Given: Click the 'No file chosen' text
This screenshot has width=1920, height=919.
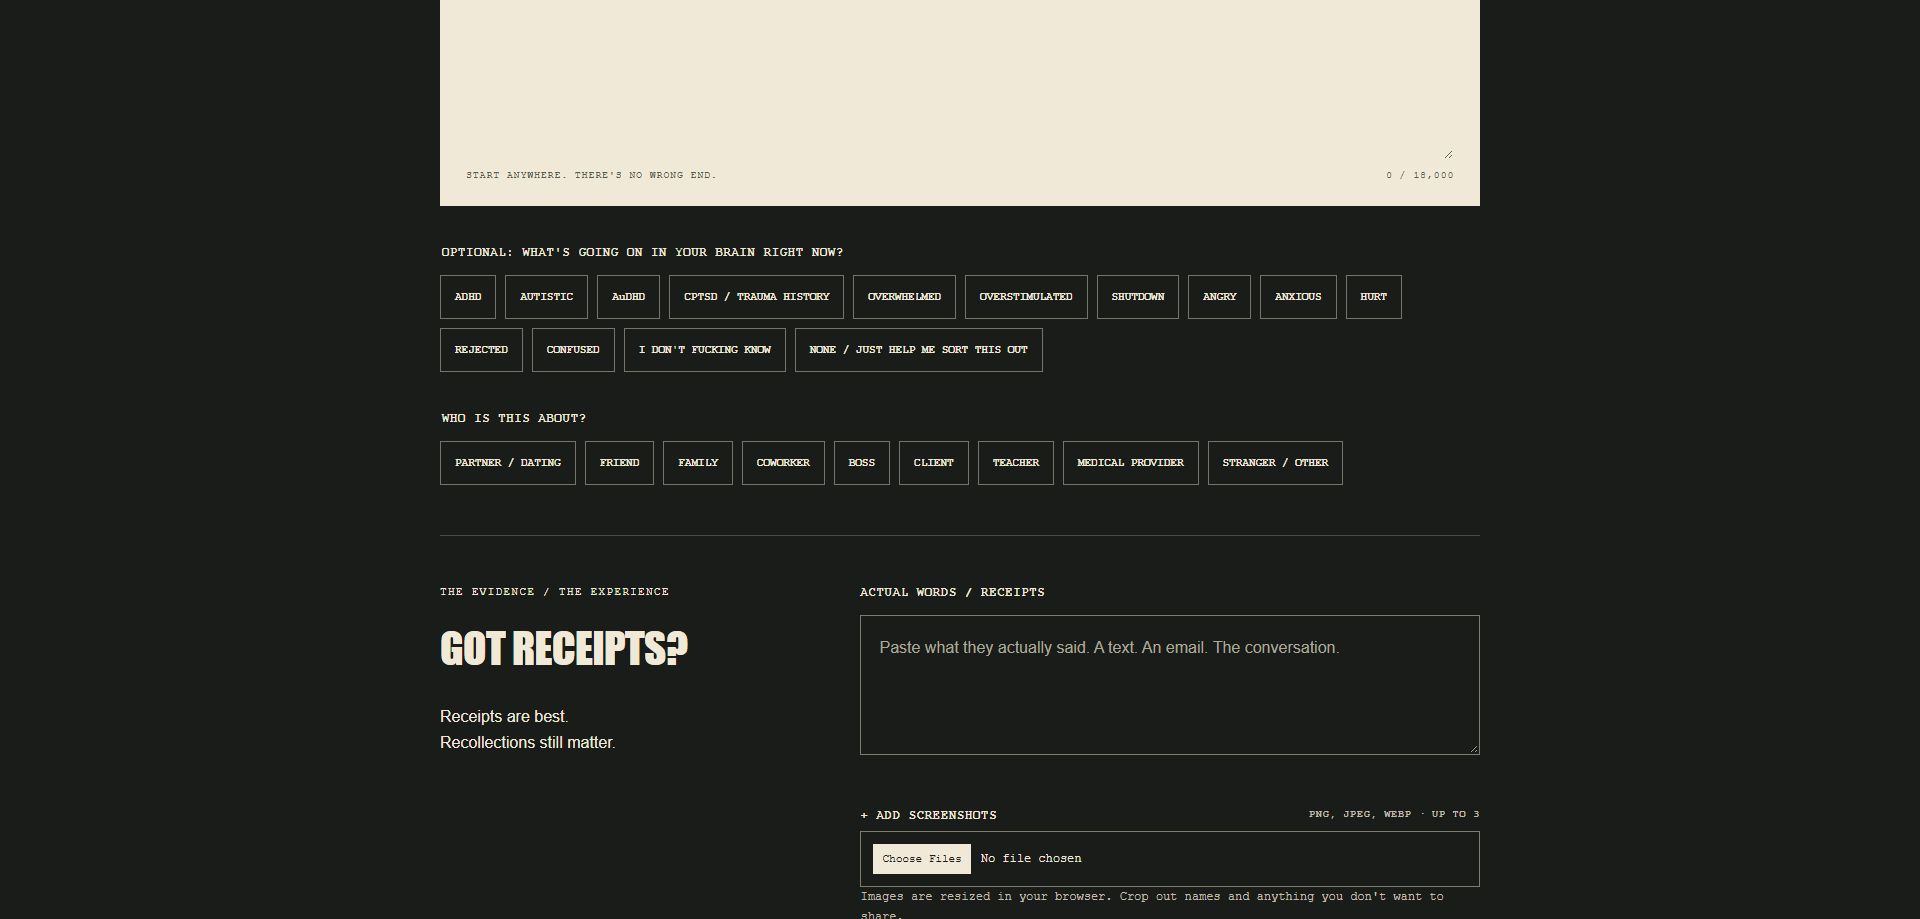Looking at the screenshot, I should [x=1031, y=859].
